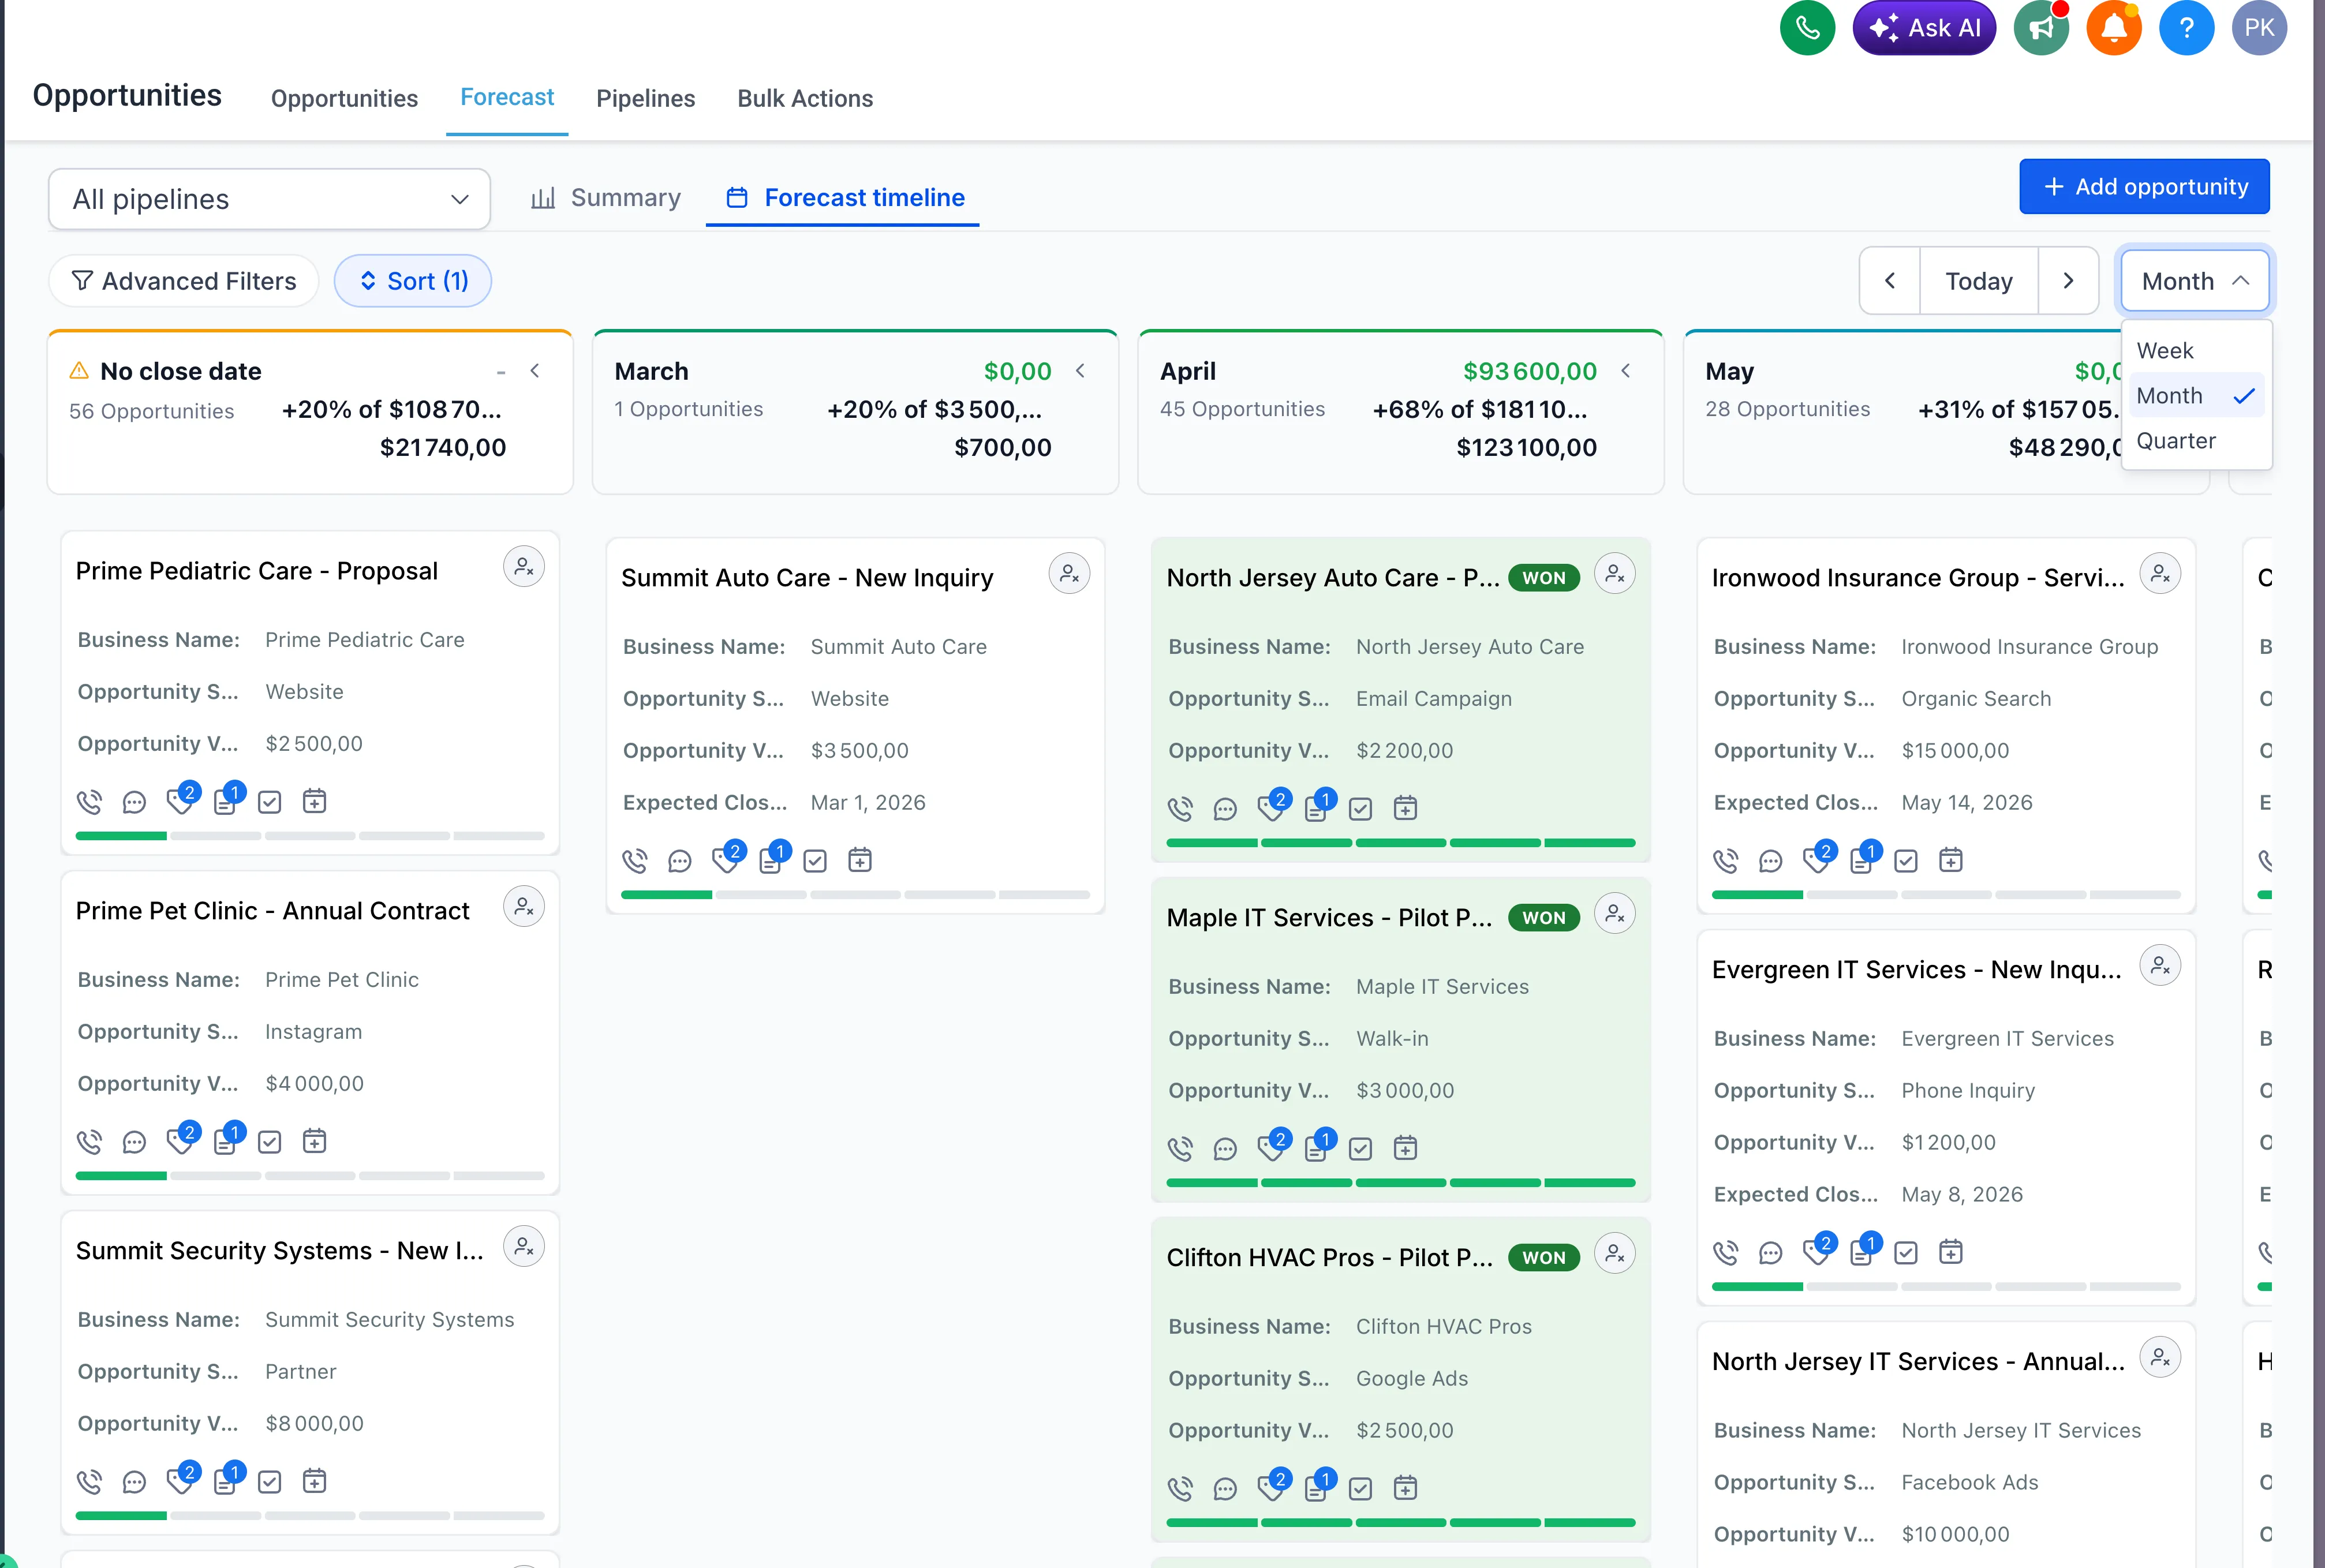Collapse the April column with its chevron

[x=1626, y=371]
